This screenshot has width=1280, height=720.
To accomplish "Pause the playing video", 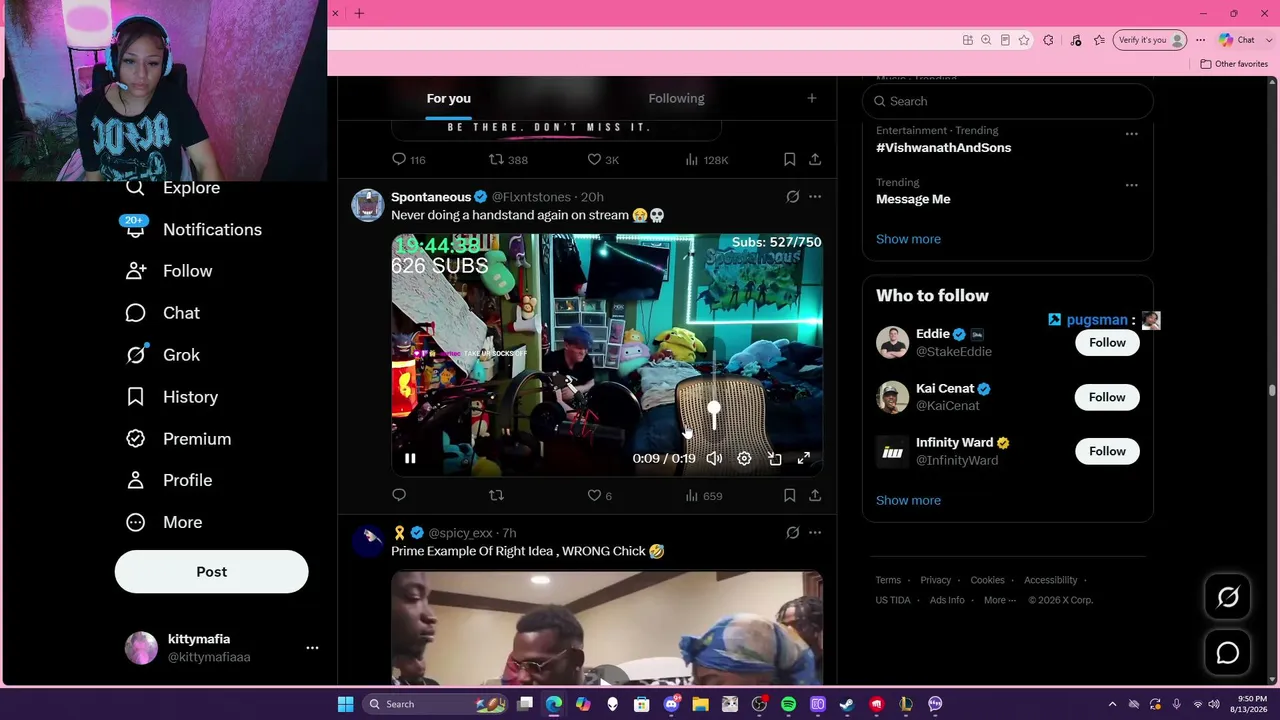I will (410, 458).
